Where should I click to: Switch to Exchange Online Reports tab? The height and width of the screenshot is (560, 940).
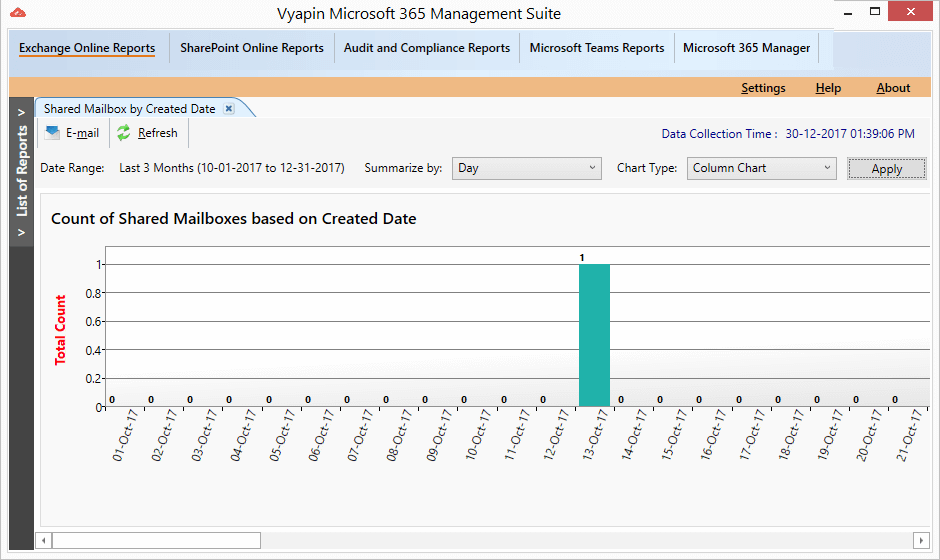[x=87, y=48]
